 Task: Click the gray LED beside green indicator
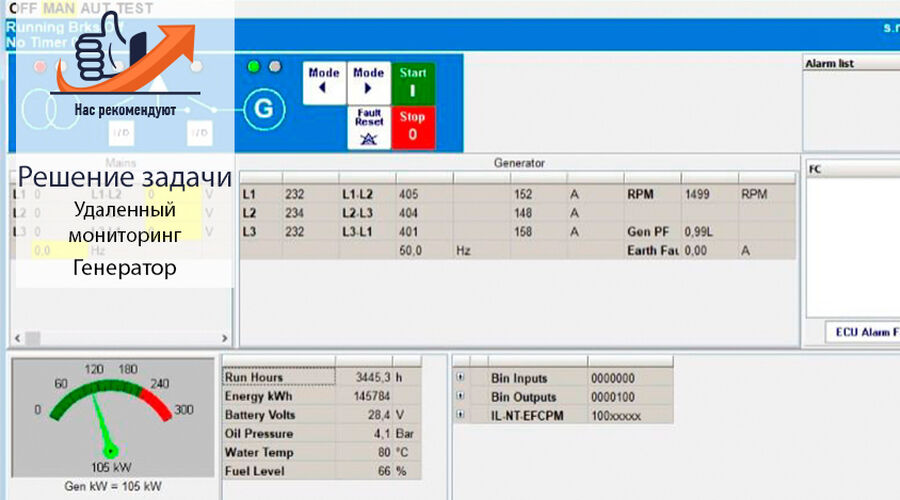pos(276,67)
